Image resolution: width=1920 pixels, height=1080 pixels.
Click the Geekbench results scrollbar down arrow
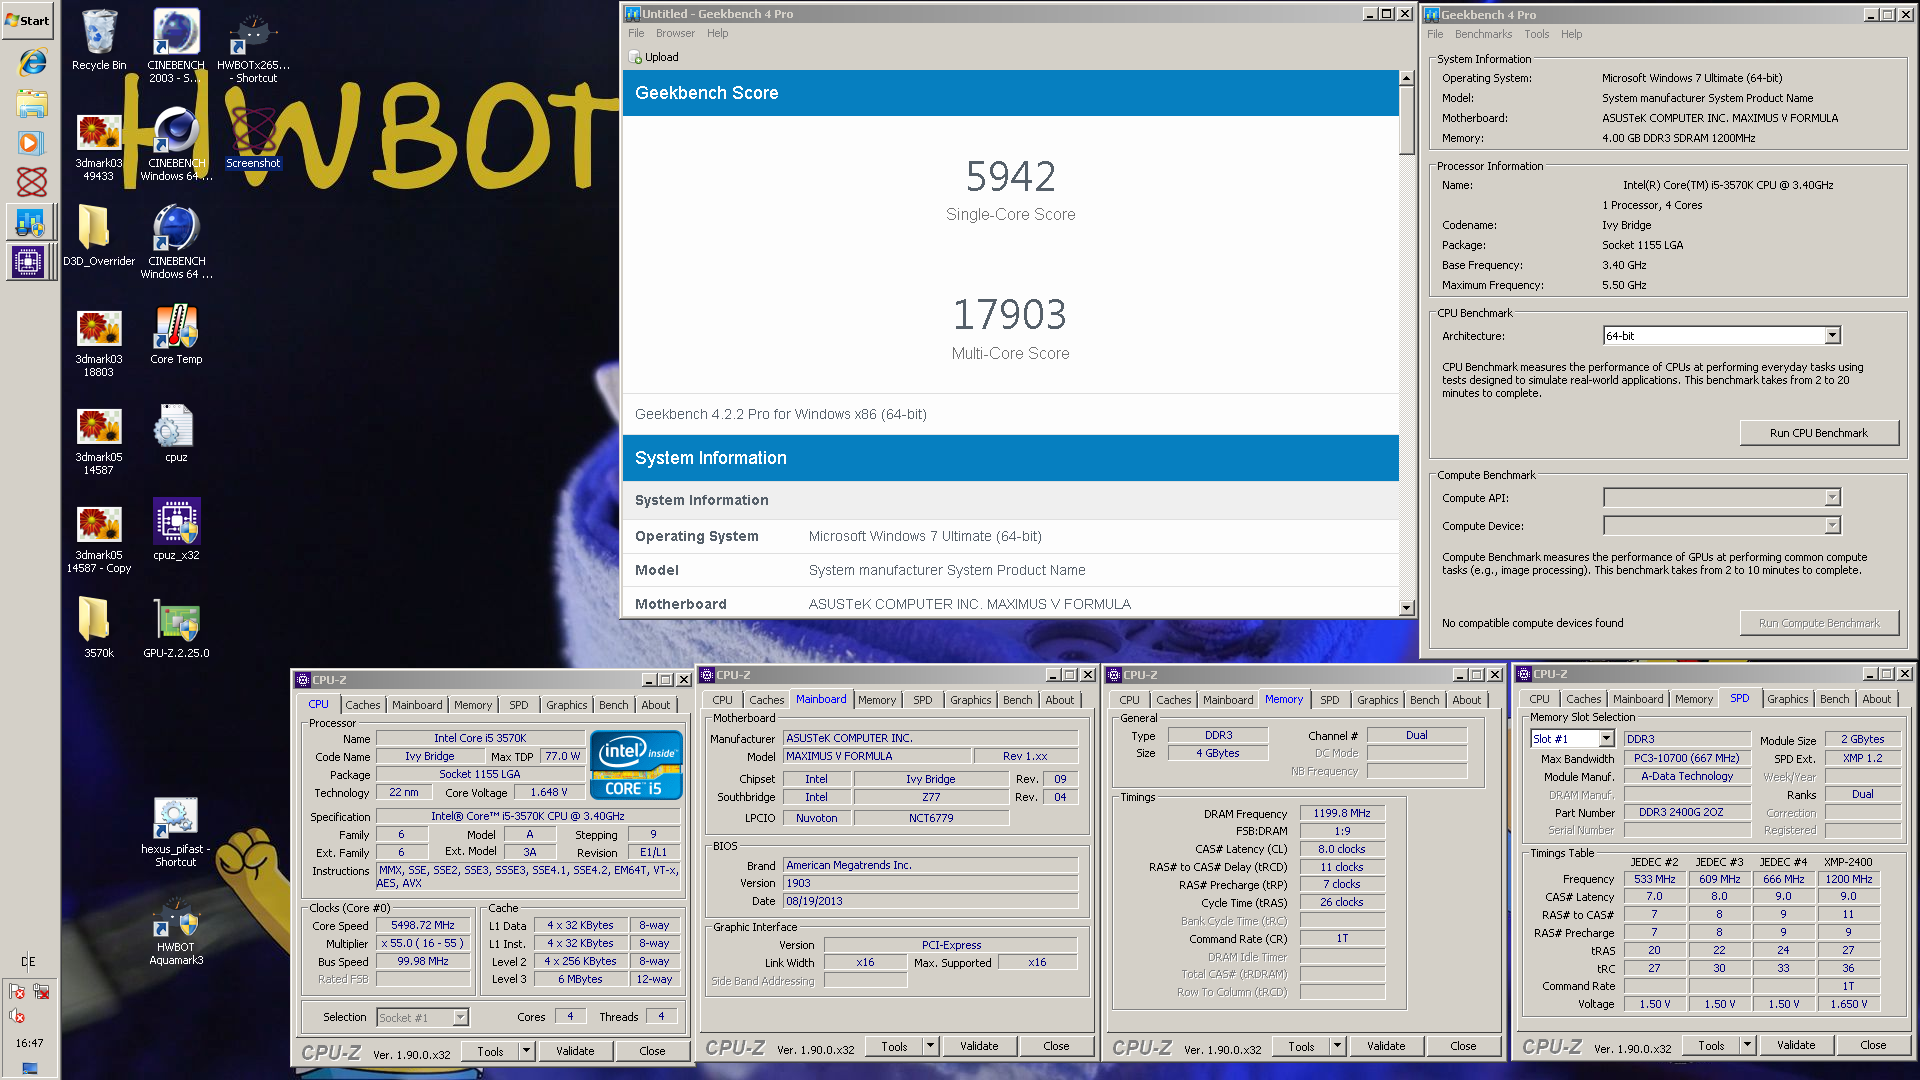tap(1407, 608)
